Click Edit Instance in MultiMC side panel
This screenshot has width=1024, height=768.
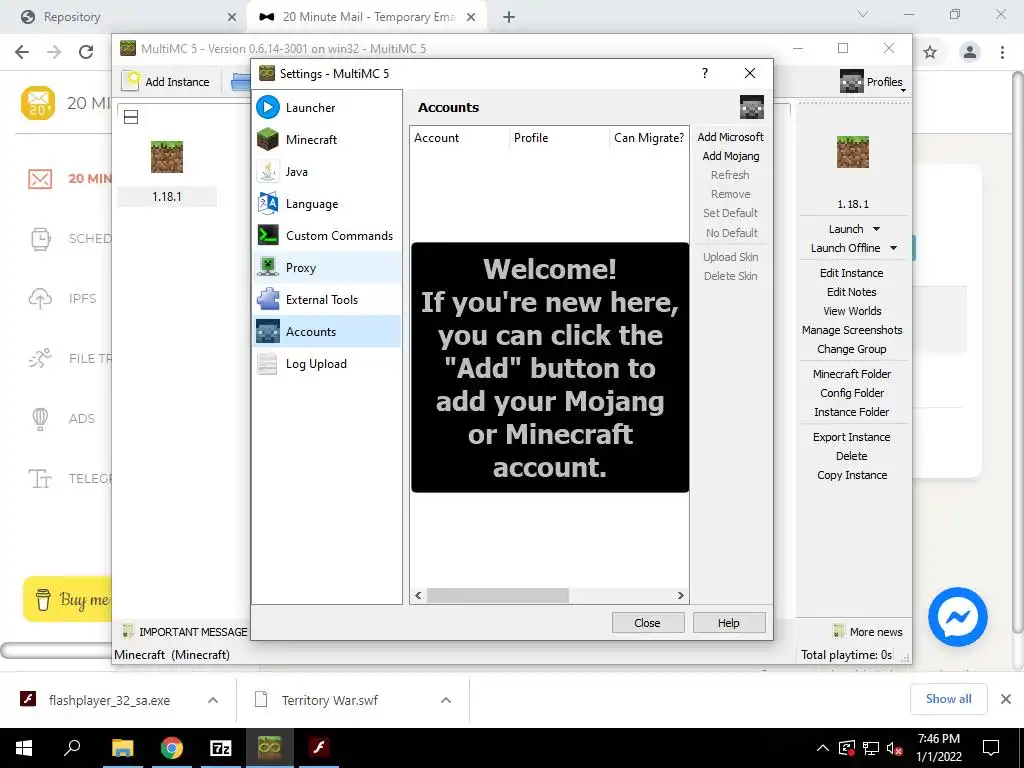coord(852,273)
